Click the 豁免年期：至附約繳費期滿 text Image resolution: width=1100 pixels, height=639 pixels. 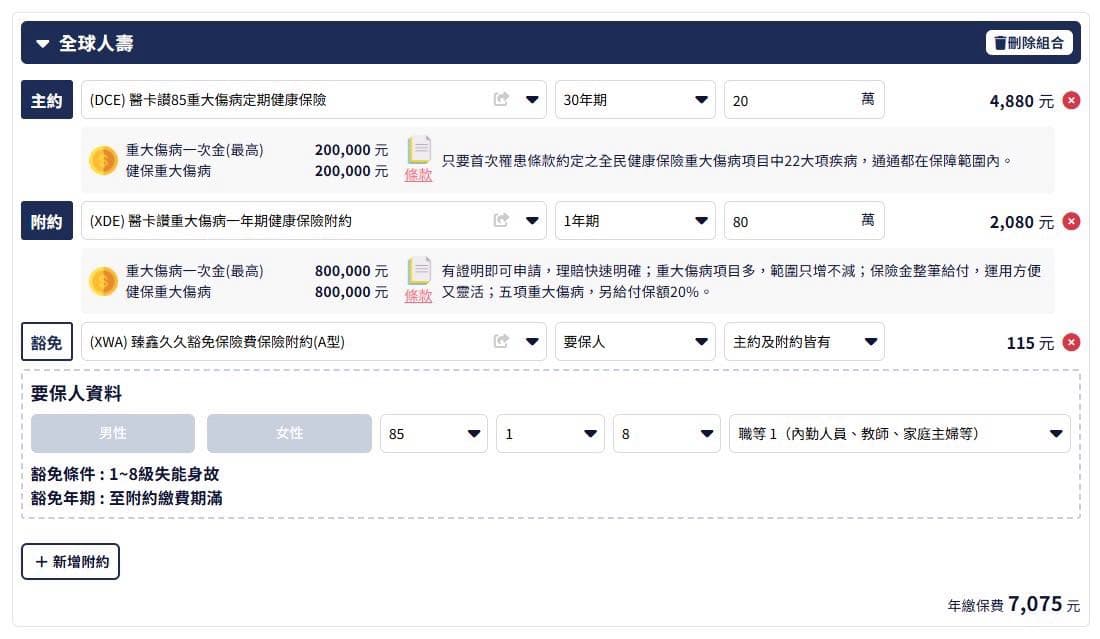[126, 498]
